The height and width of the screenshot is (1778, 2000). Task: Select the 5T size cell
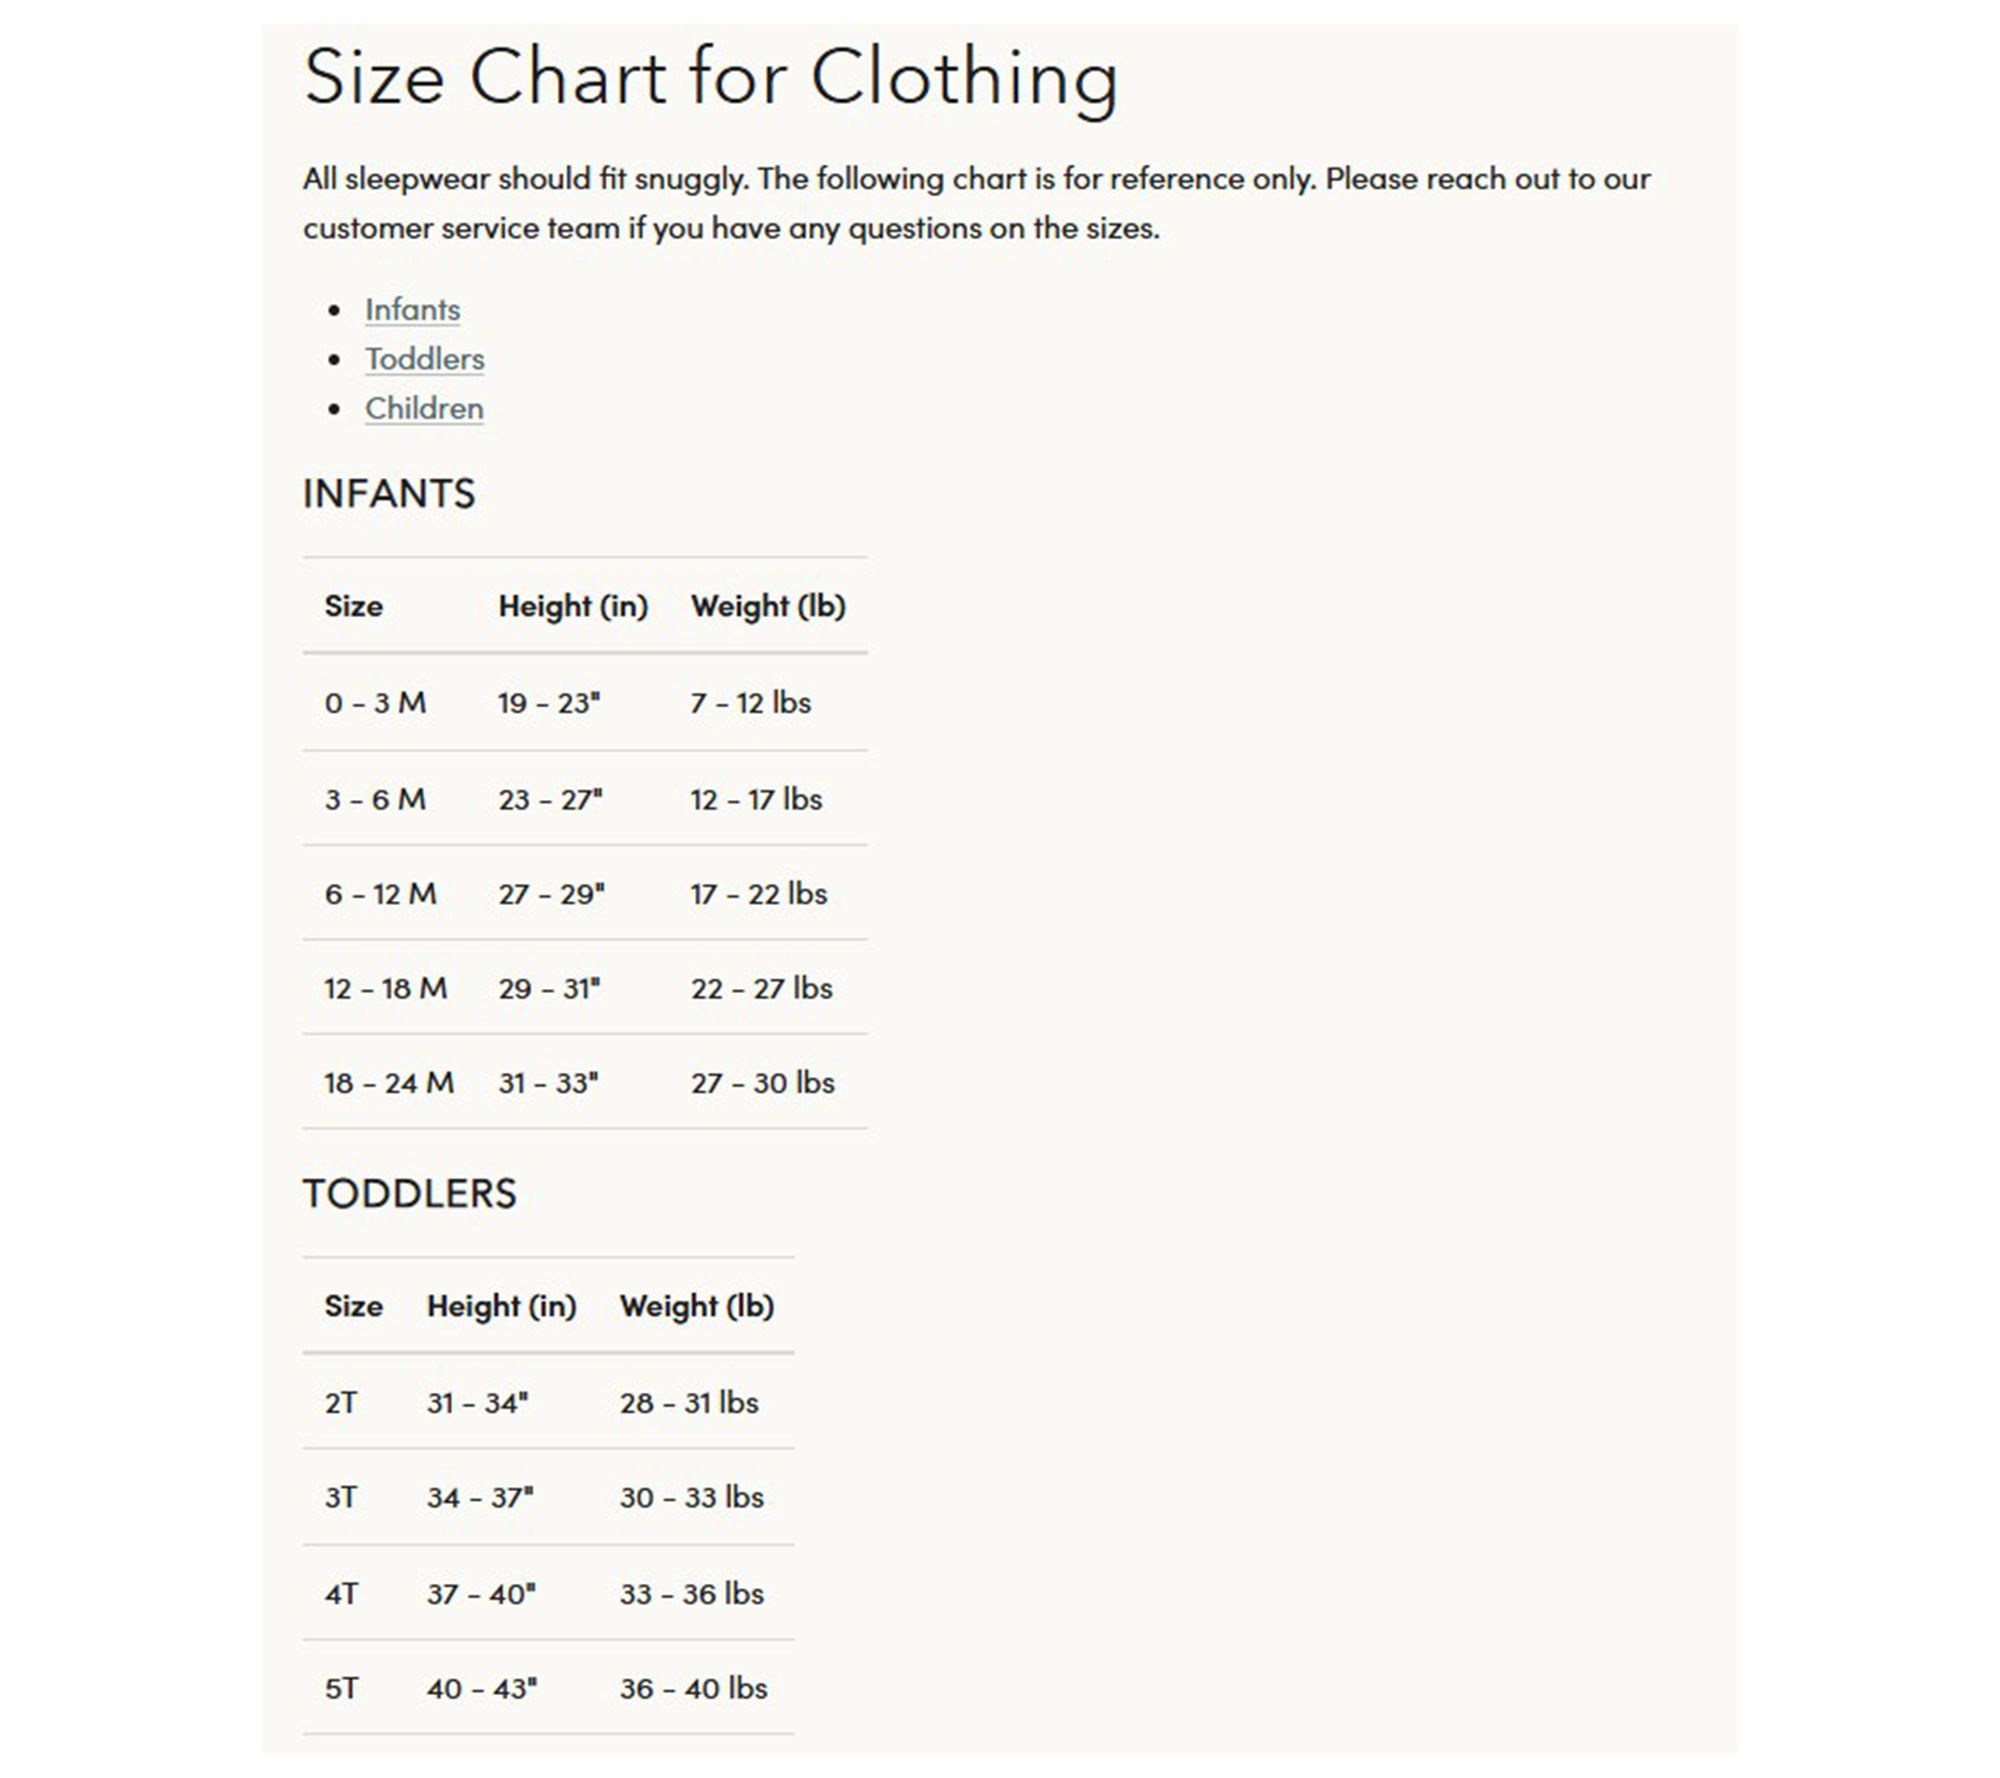(340, 1689)
